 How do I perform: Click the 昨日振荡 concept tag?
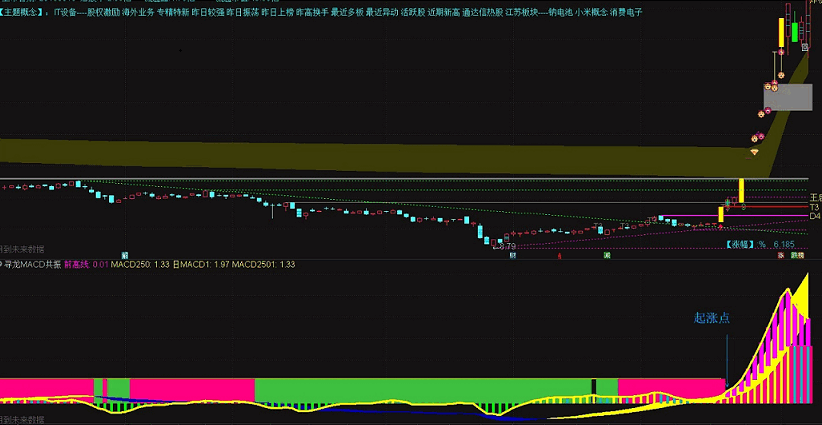[242, 12]
